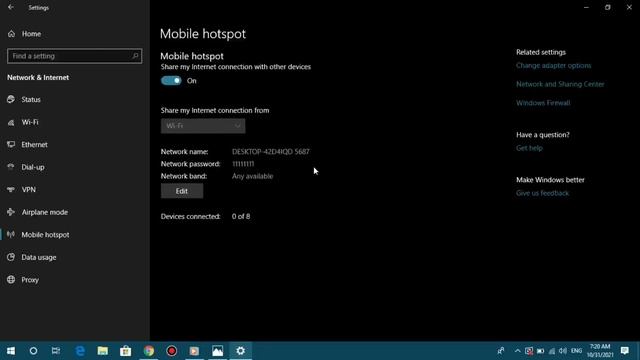Image resolution: width=640 pixels, height=360 pixels.
Task: Click the Give us feedback link
Action: [542, 193]
